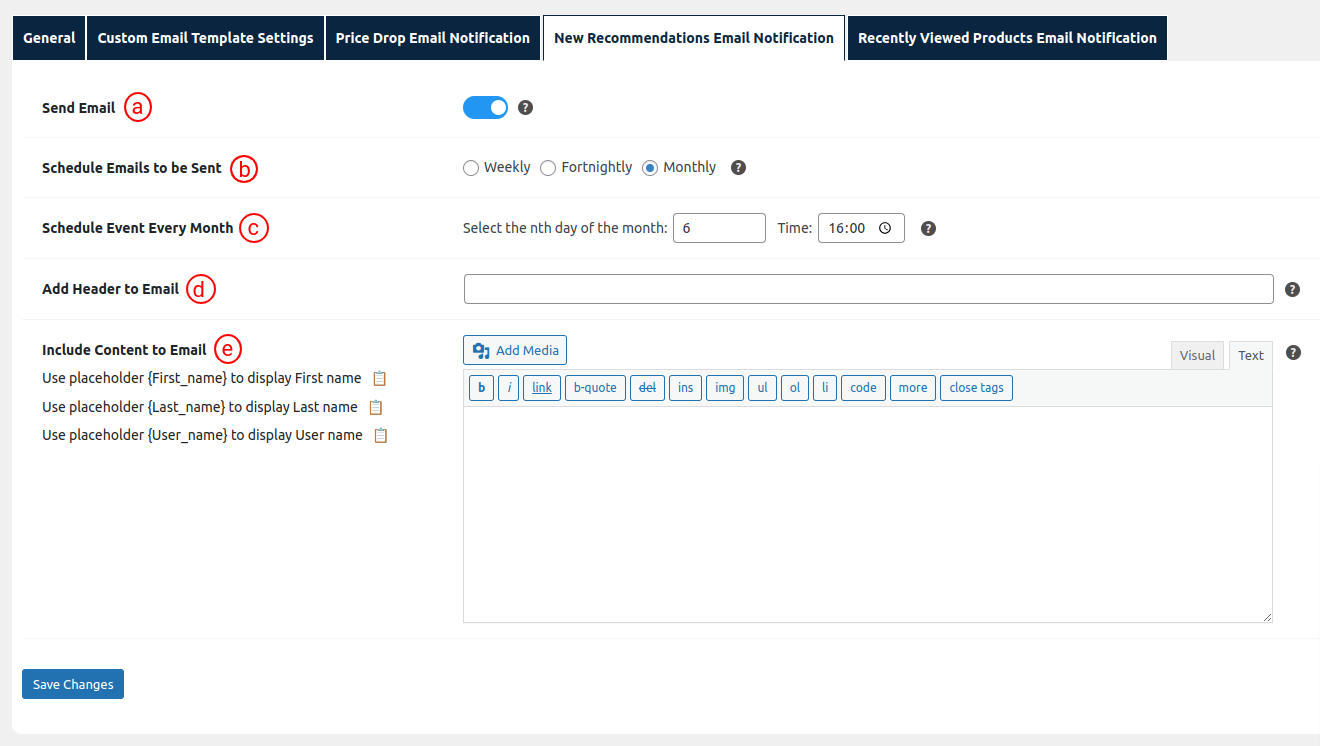This screenshot has width=1320, height=746.
Task: Click the Save Changes button
Action: pyautogui.click(x=73, y=684)
